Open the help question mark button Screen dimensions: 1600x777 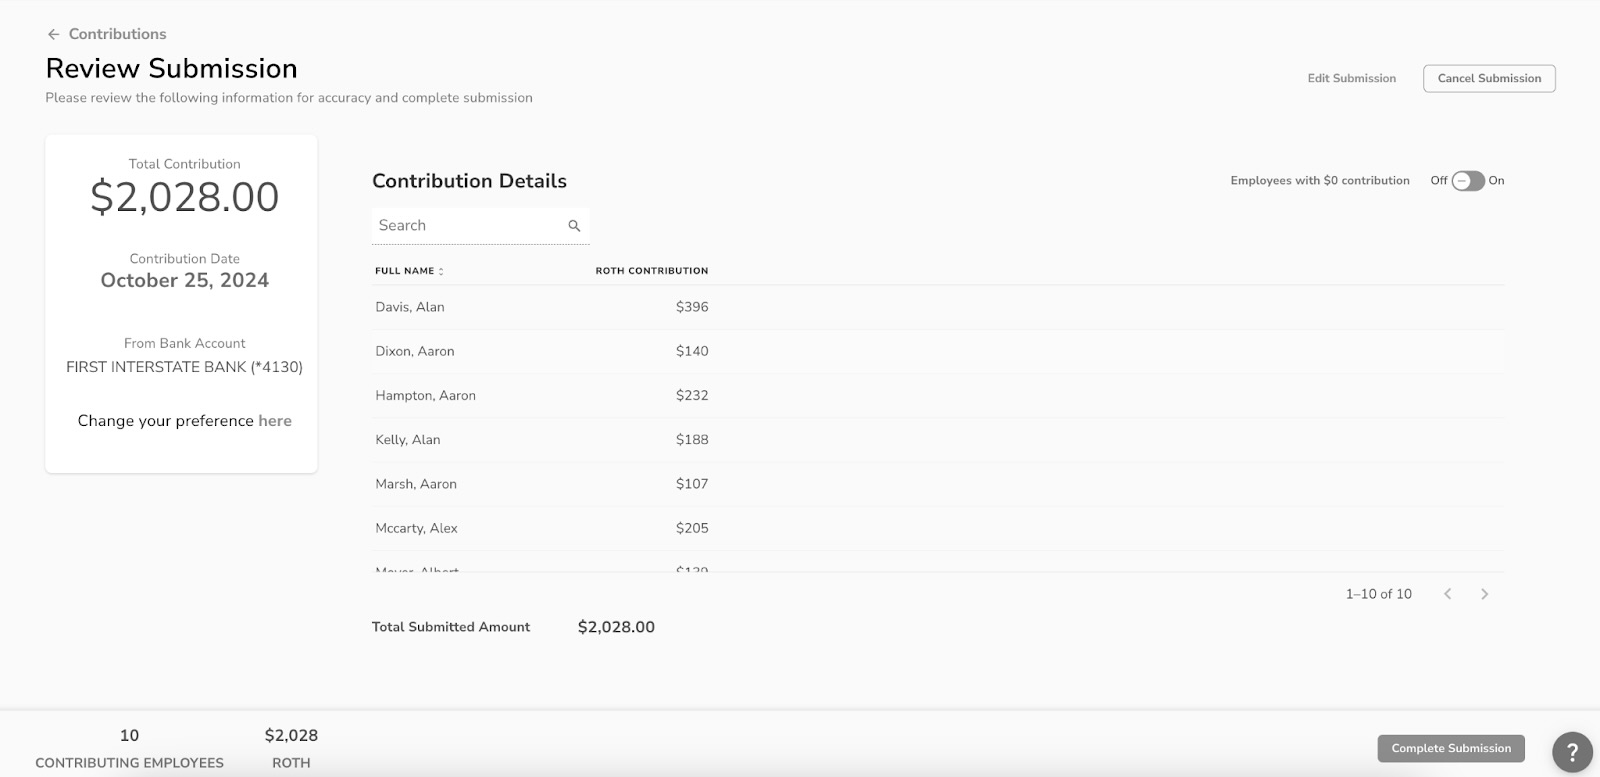click(1571, 752)
